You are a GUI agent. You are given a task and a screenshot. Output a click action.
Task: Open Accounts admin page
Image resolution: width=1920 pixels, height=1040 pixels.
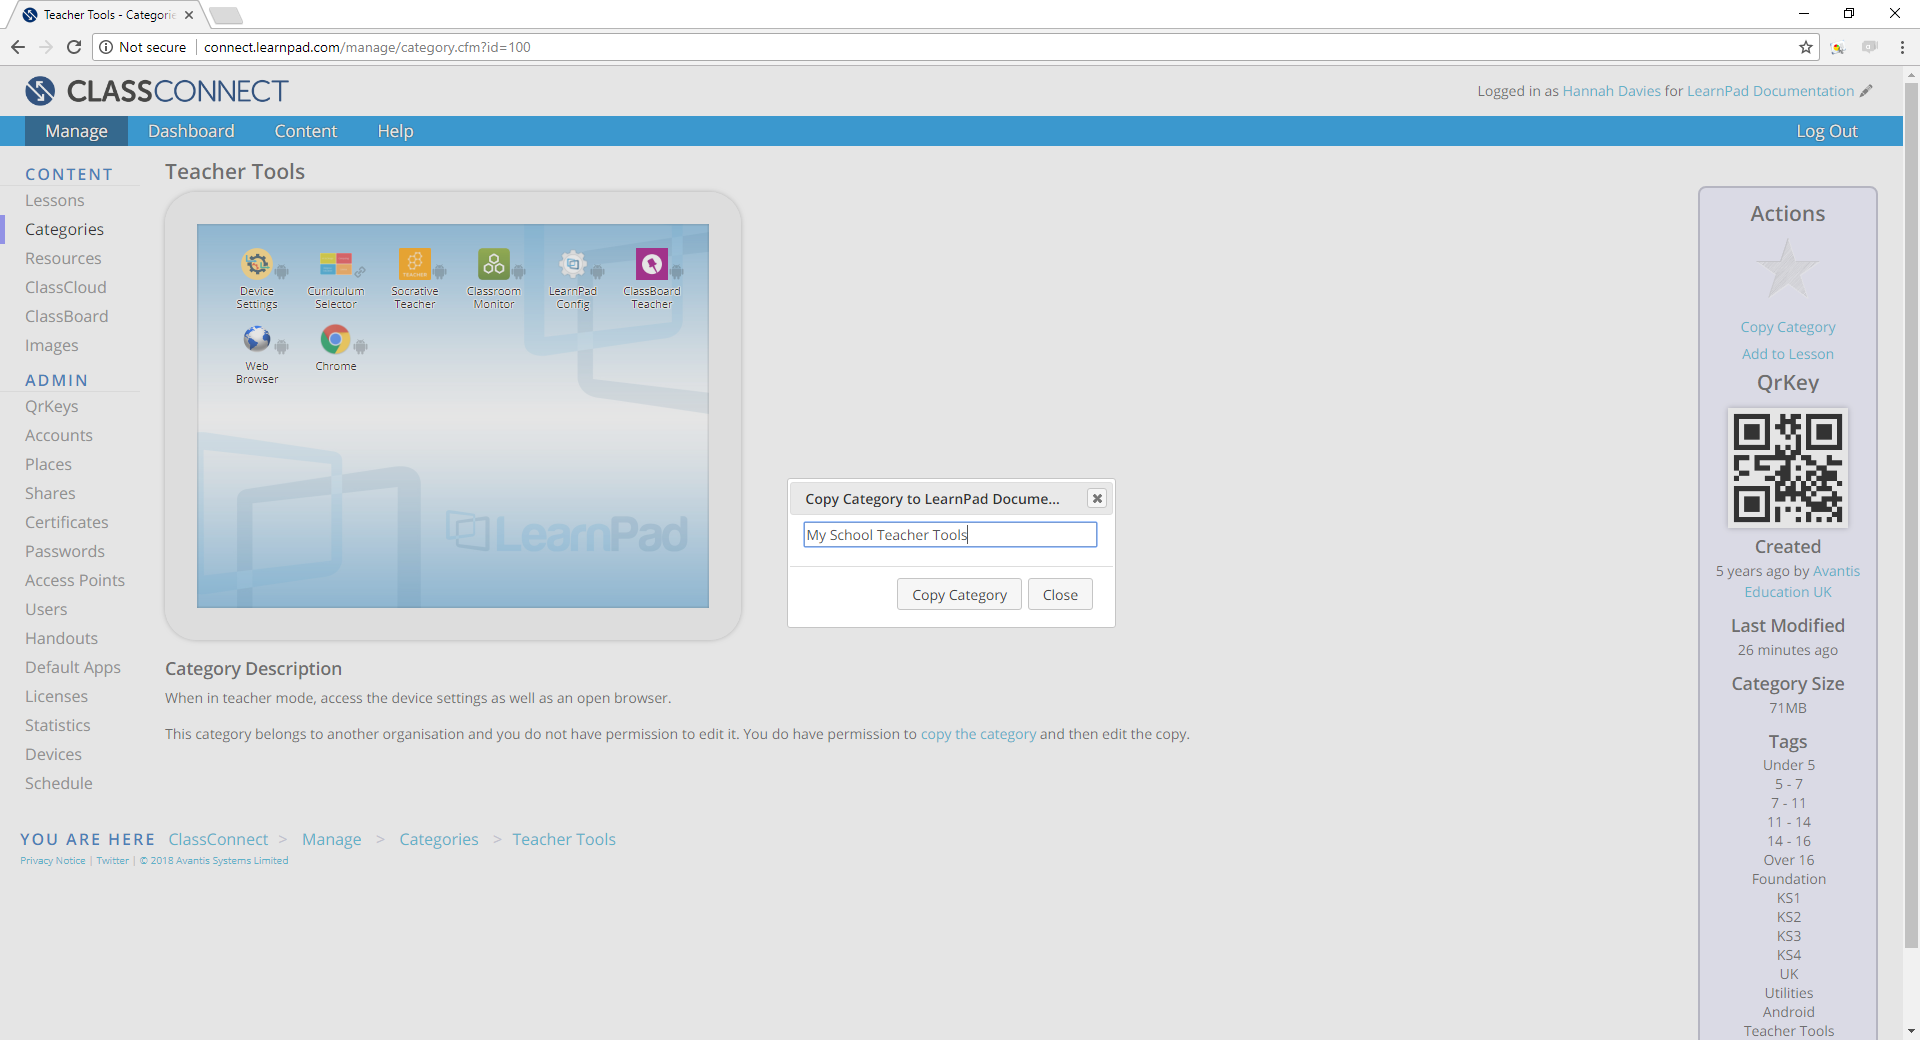click(x=59, y=436)
